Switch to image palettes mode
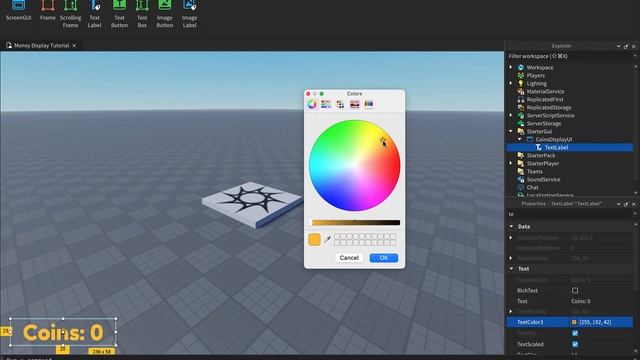Image resolution: width=640 pixels, height=360 pixels. tap(354, 104)
